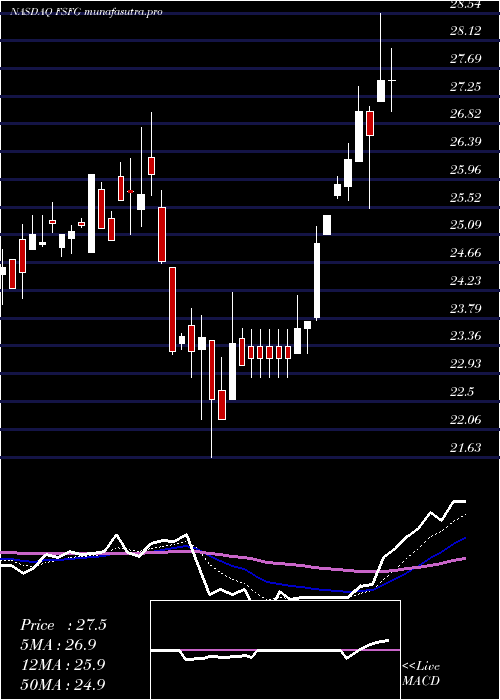
Task: Click the 5MA : 26.9 readout
Action: coord(58,645)
